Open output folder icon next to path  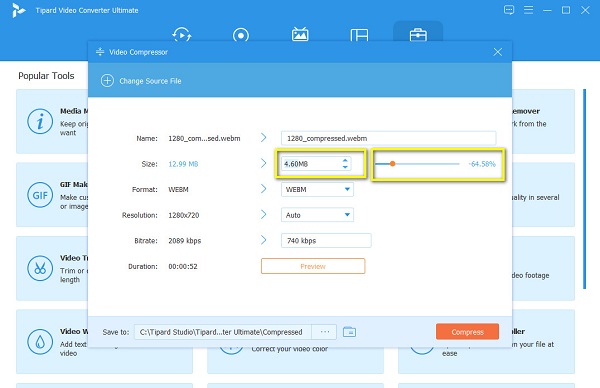pyautogui.click(x=349, y=332)
